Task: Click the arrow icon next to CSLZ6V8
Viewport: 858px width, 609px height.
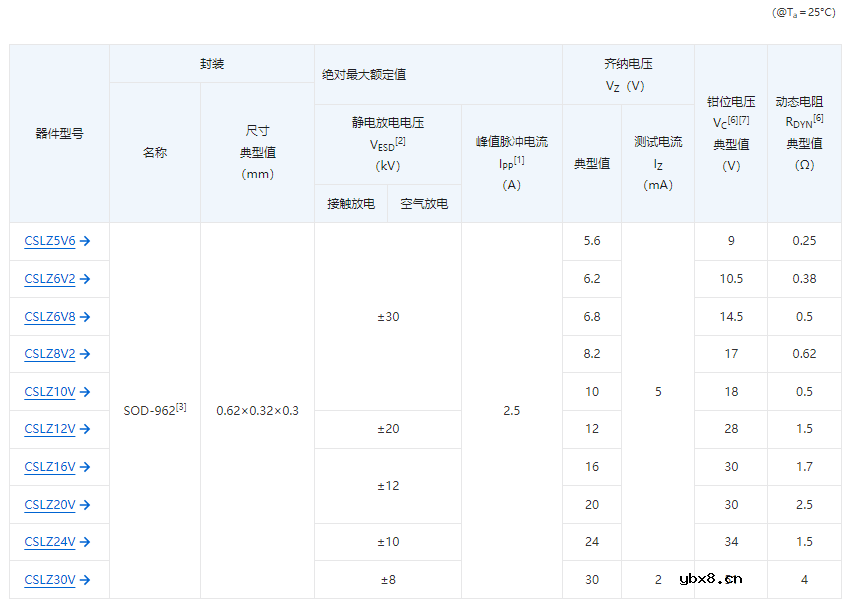Action: pyautogui.click(x=86, y=316)
